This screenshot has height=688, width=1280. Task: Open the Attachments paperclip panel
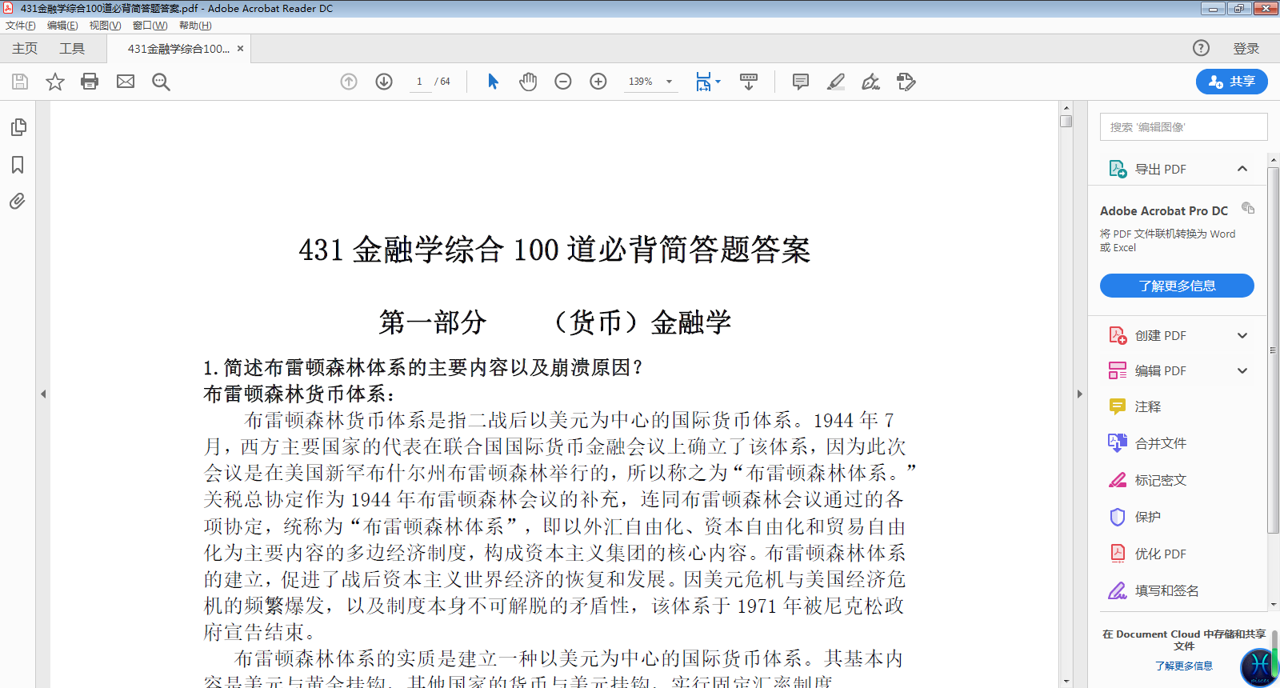(x=18, y=202)
